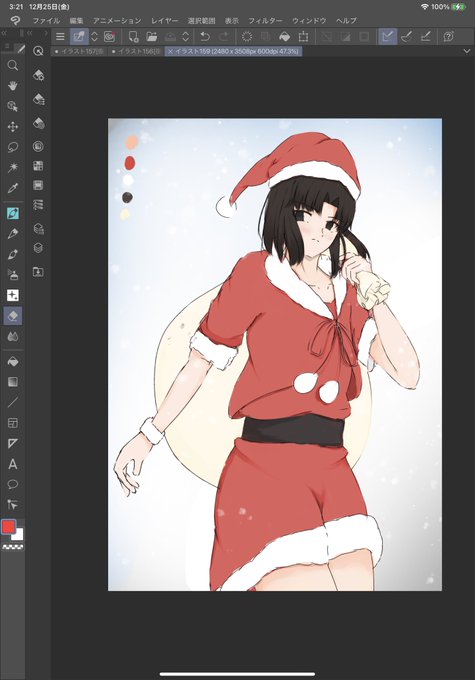The width and height of the screenshot is (475, 680).
Task: Open the レイヤー menu
Action: click(164, 20)
